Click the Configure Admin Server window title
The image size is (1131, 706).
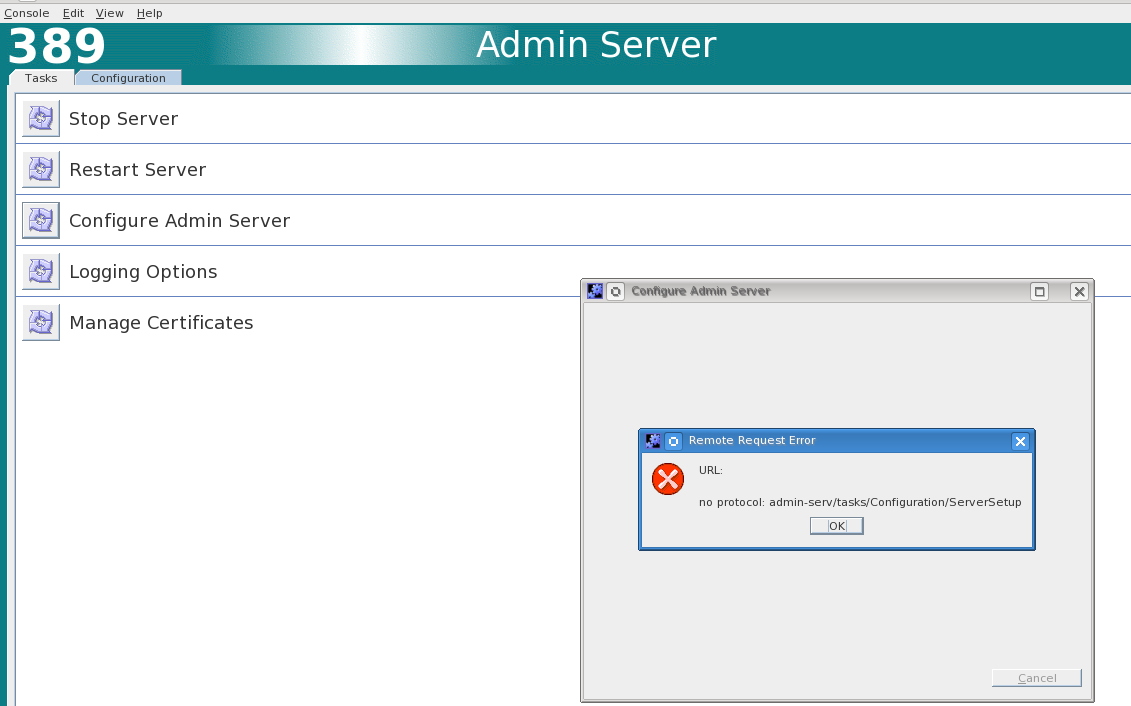(x=700, y=291)
